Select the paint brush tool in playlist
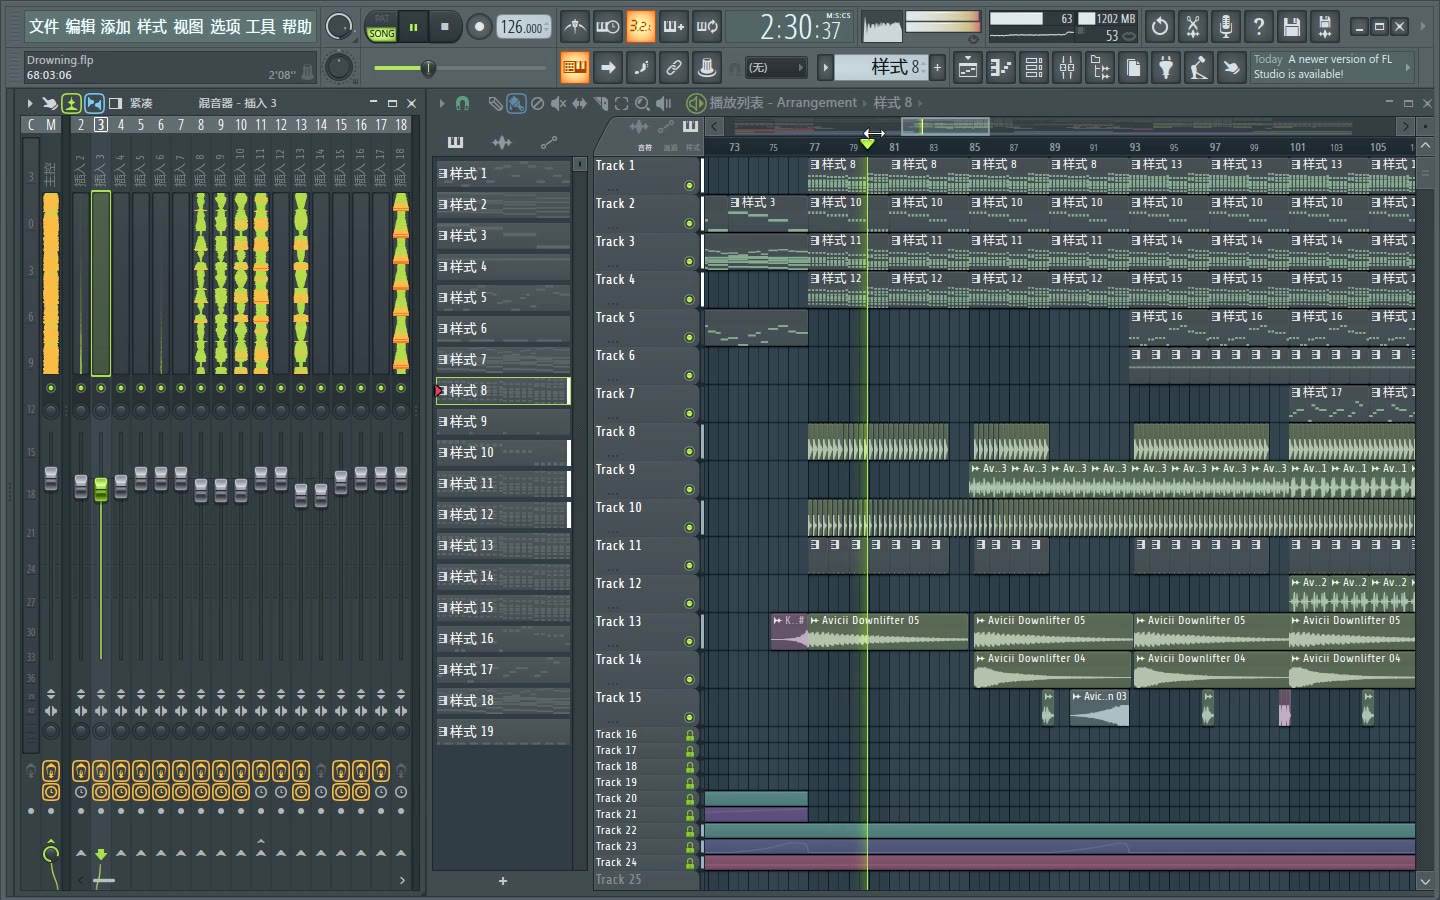Viewport: 1440px width, 900px height. point(516,103)
